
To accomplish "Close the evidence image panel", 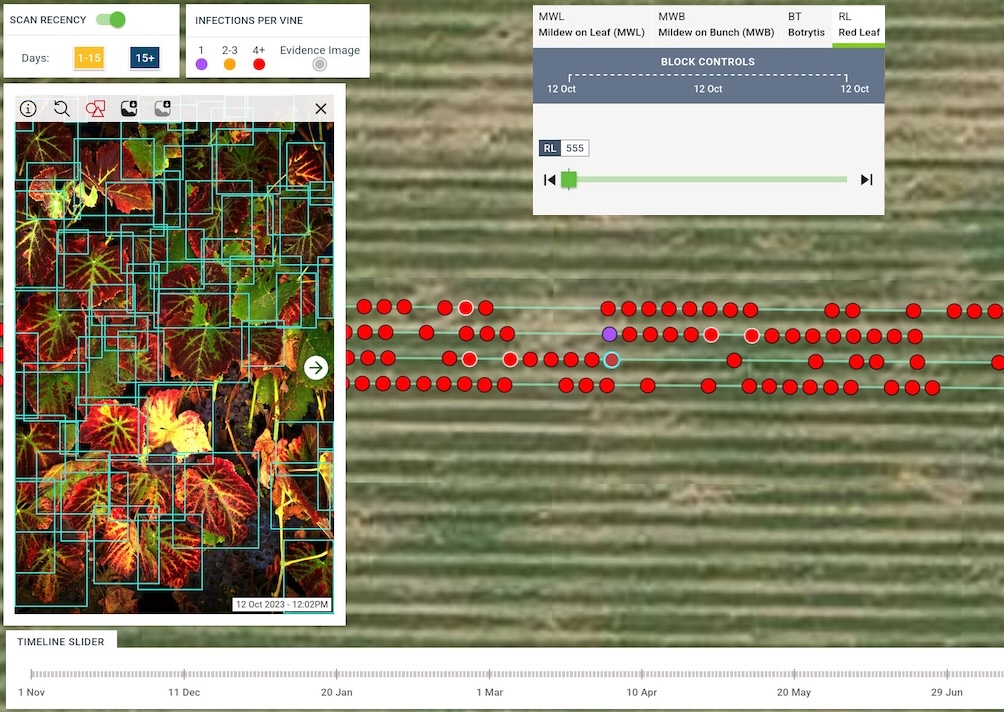I will click(321, 108).
